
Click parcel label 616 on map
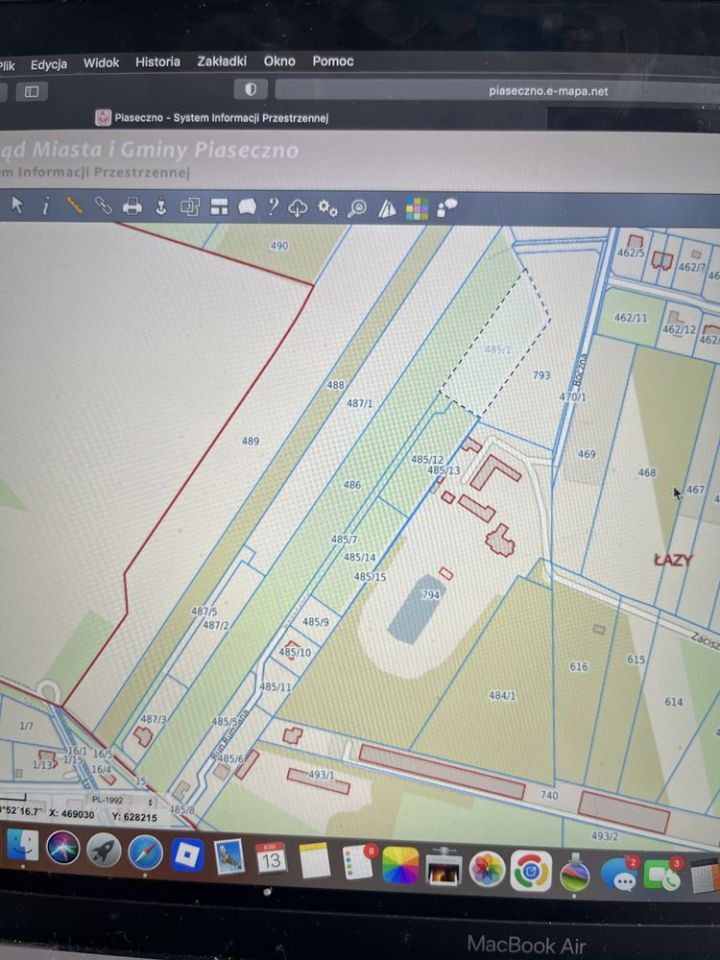click(579, 667)
